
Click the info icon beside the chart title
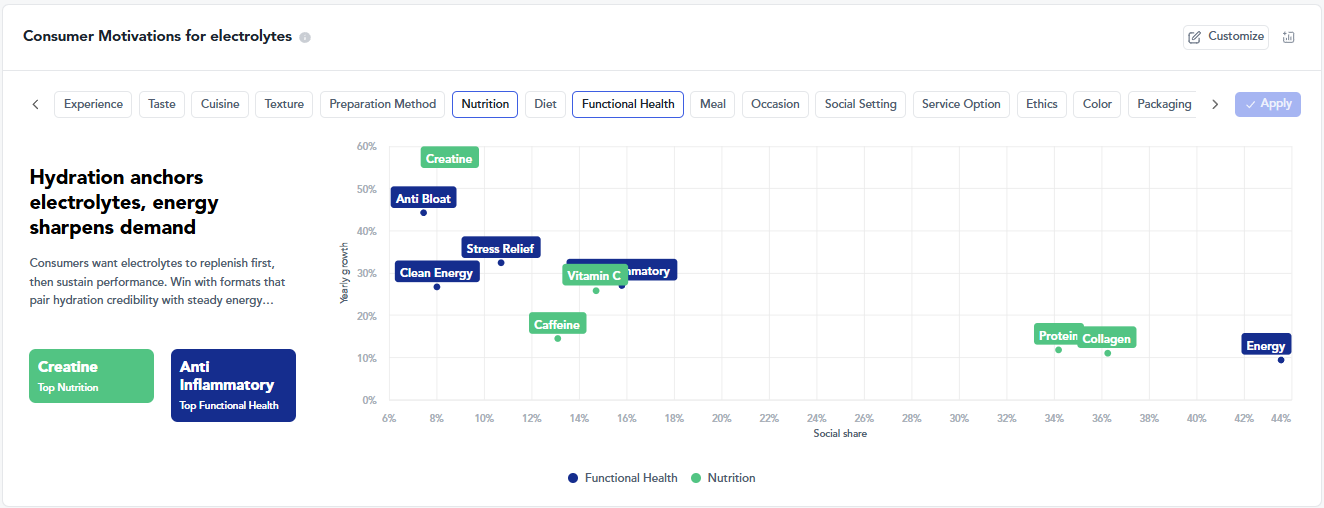click(x=305, y=37)
